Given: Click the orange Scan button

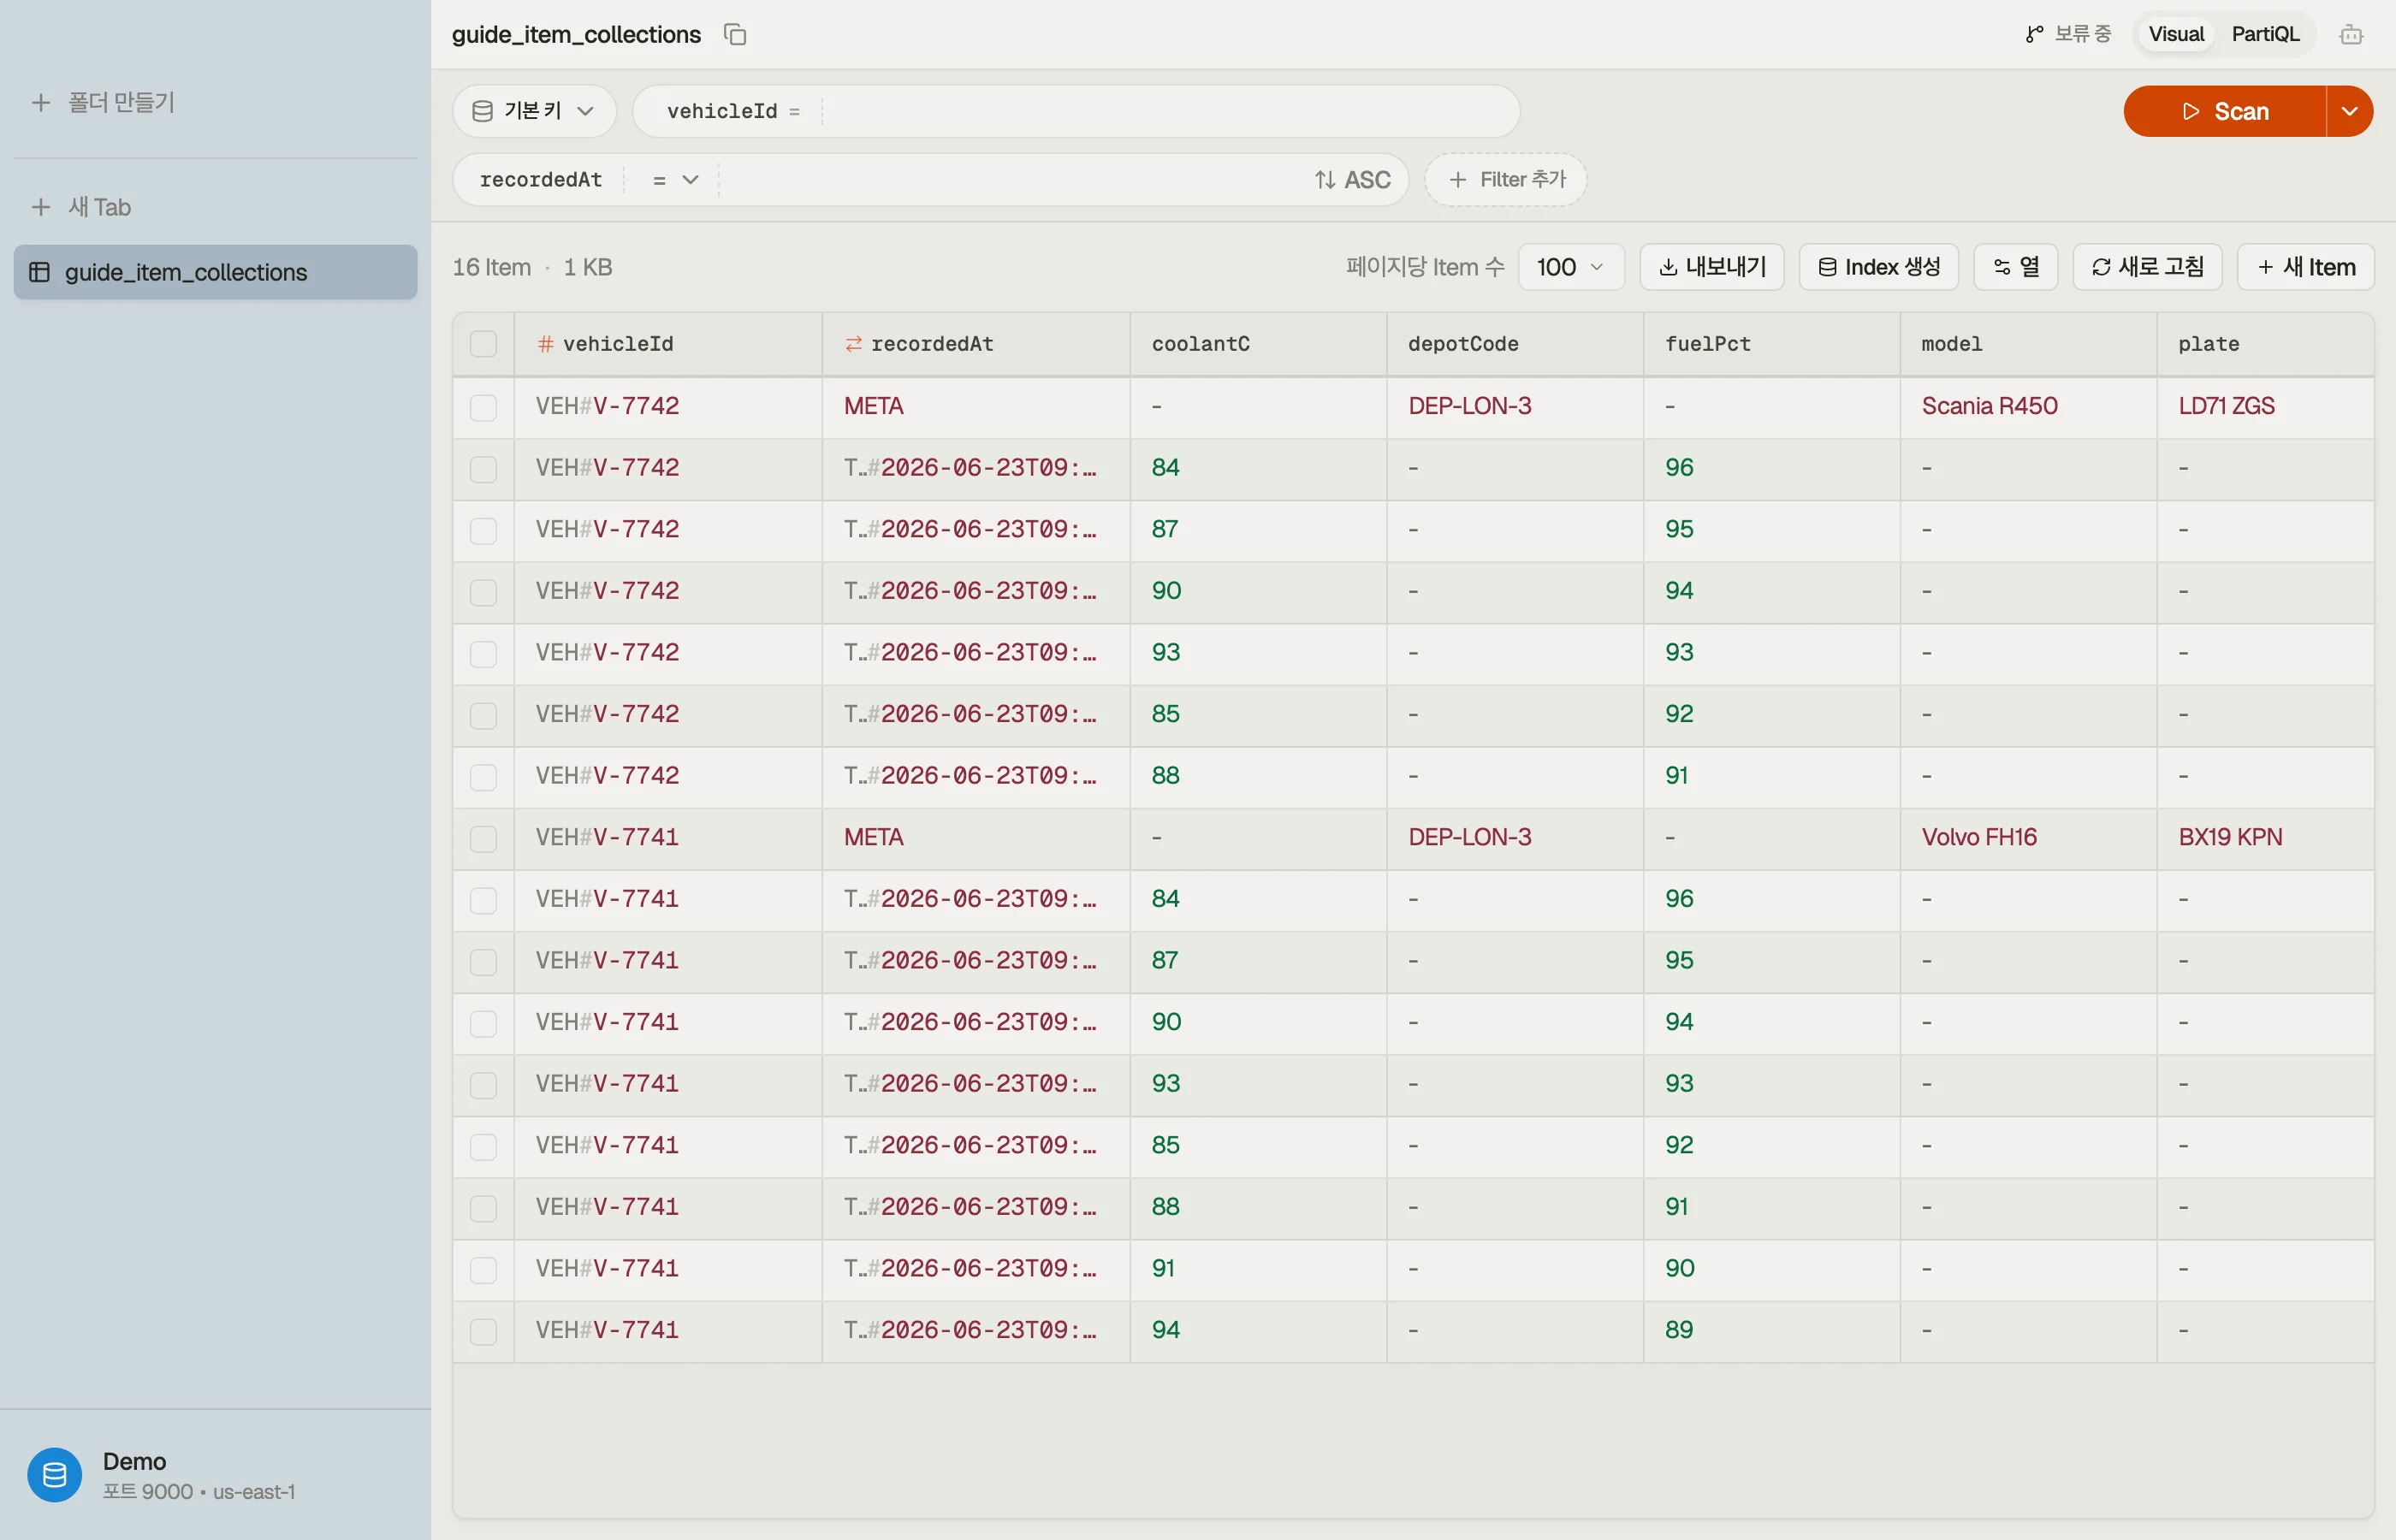Looking at the screenshot, I should tap(2224, 111).
